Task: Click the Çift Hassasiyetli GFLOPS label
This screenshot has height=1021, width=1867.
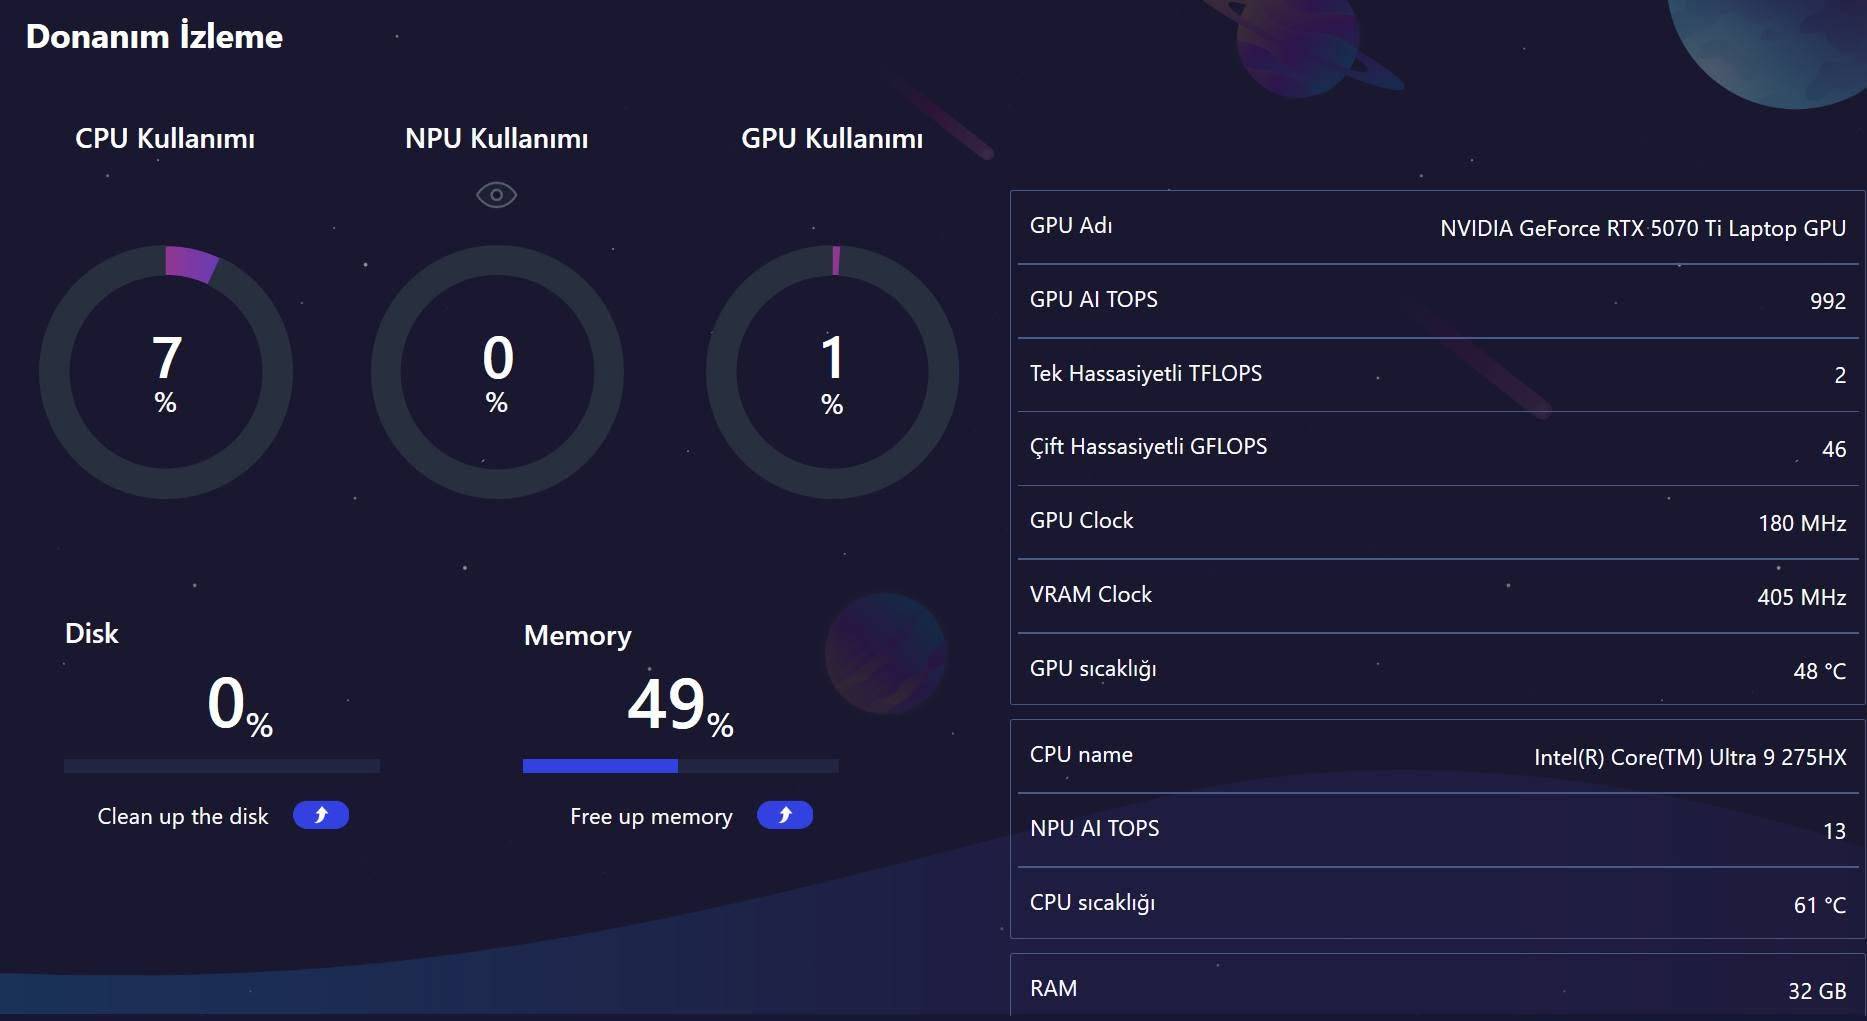Action: click(x=1148, y=447)
